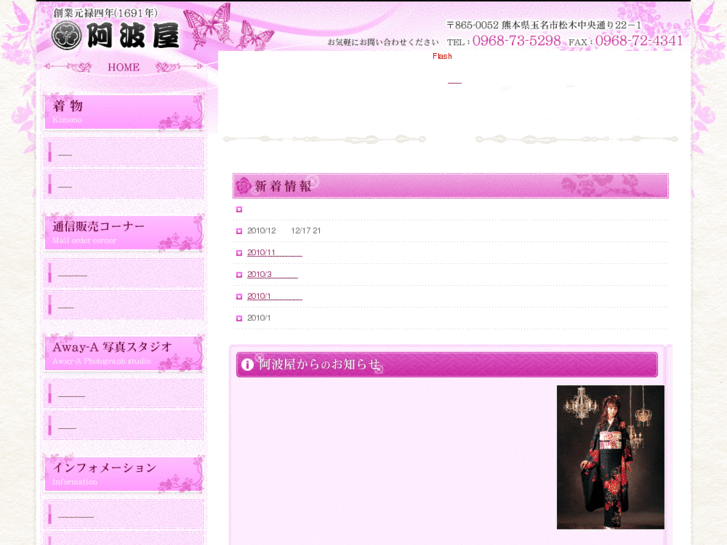Click the second sub-item under Away-A 写真スタジオ
Viewport: 727px width, 545px height.
[124, 425]
